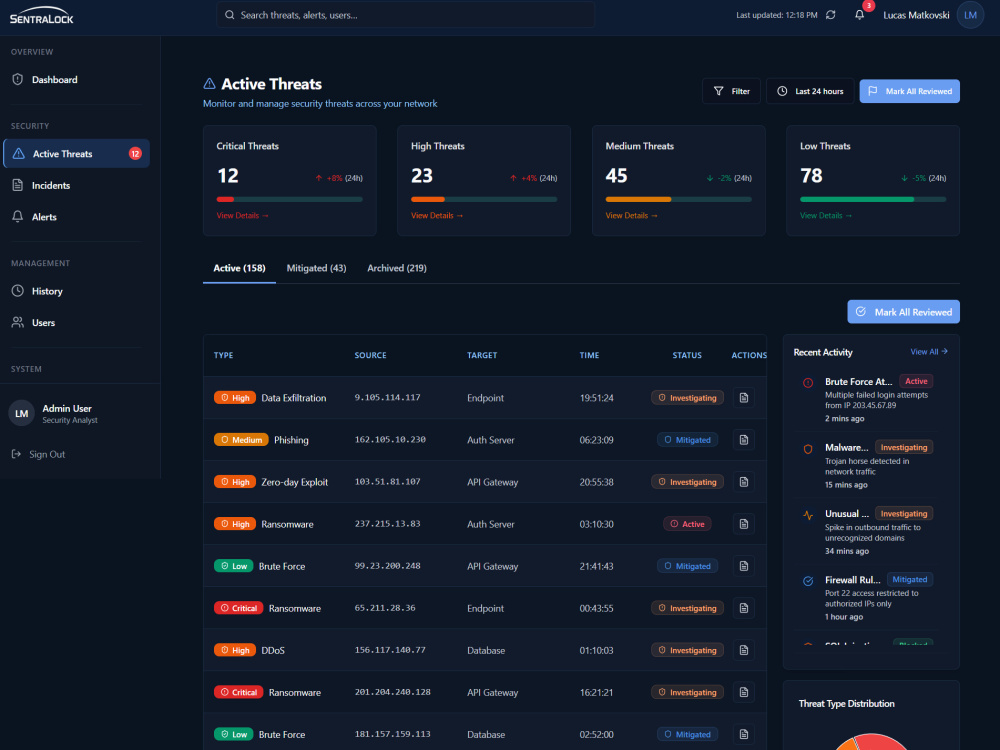Viewport: 1000px width, 750px height.
Task: Open details icon for DDoS row
Action: coord(744,650)
